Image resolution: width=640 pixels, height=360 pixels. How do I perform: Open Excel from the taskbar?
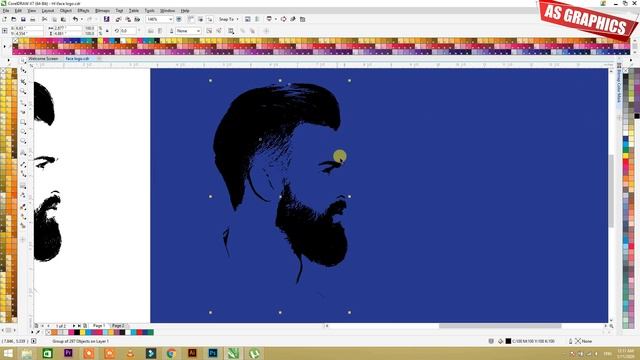(47, 353)
